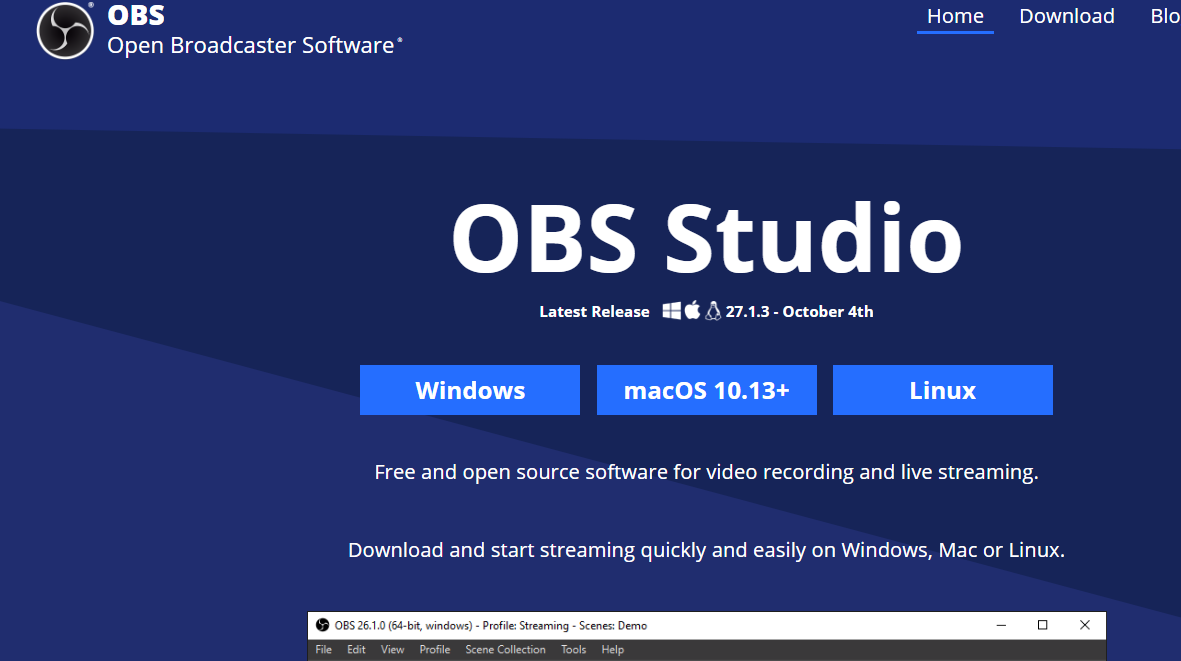Open the Tools menu in the OBS window
1181x661 pixels.
(573, 650)
